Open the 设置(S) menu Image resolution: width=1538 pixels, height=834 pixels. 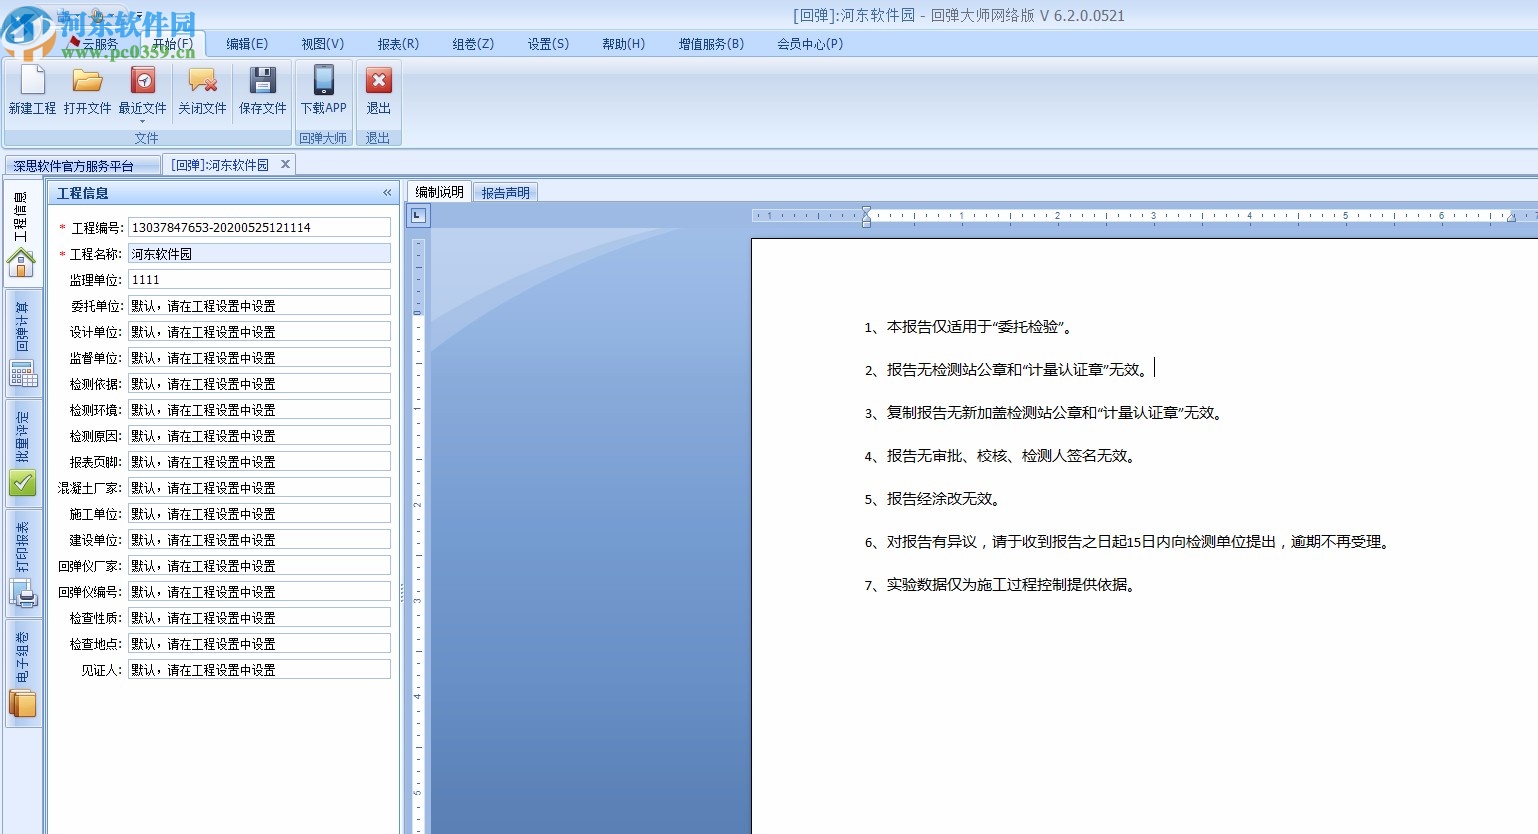tap(548, 44)
